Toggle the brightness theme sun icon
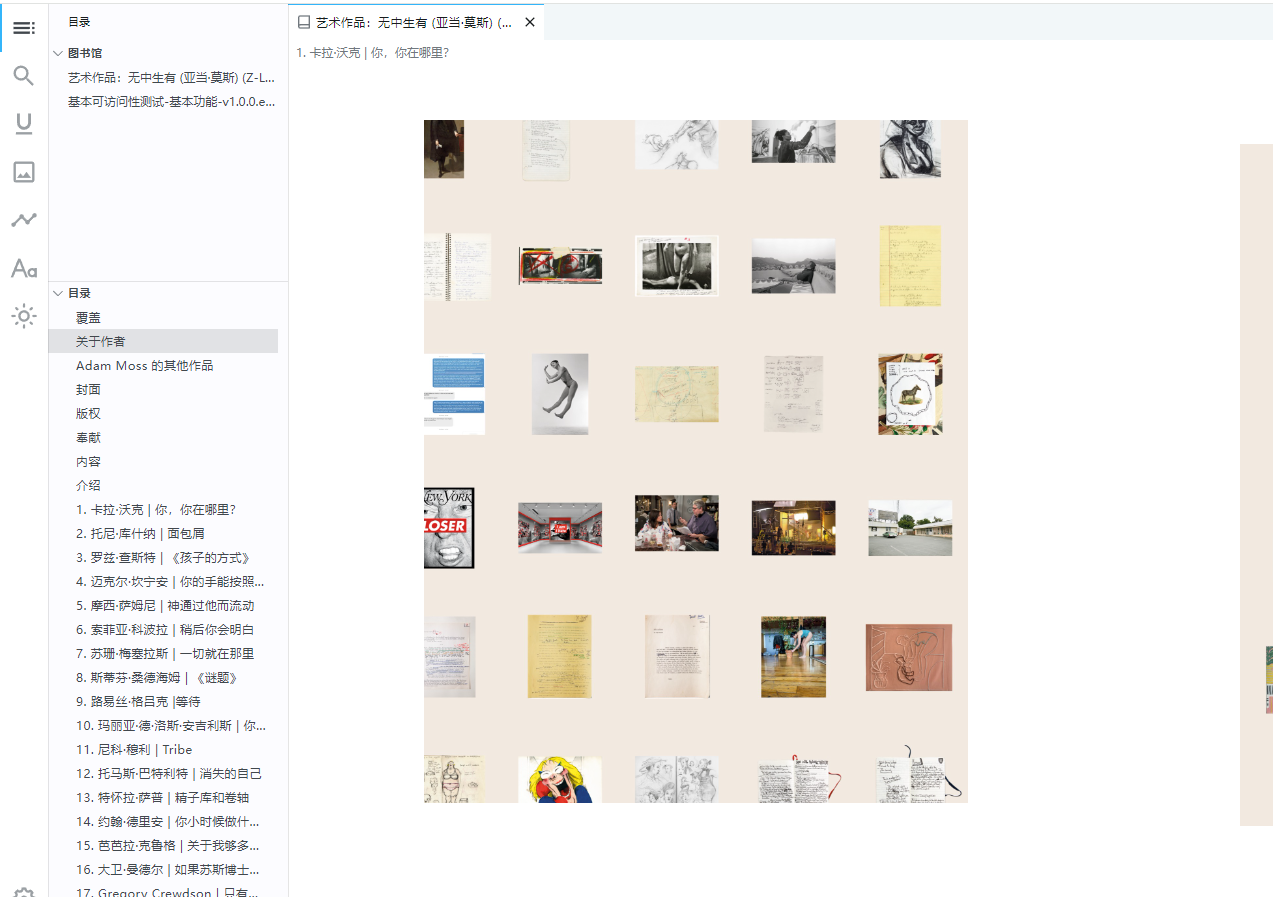1273x897 pixels. coord(24,317)
